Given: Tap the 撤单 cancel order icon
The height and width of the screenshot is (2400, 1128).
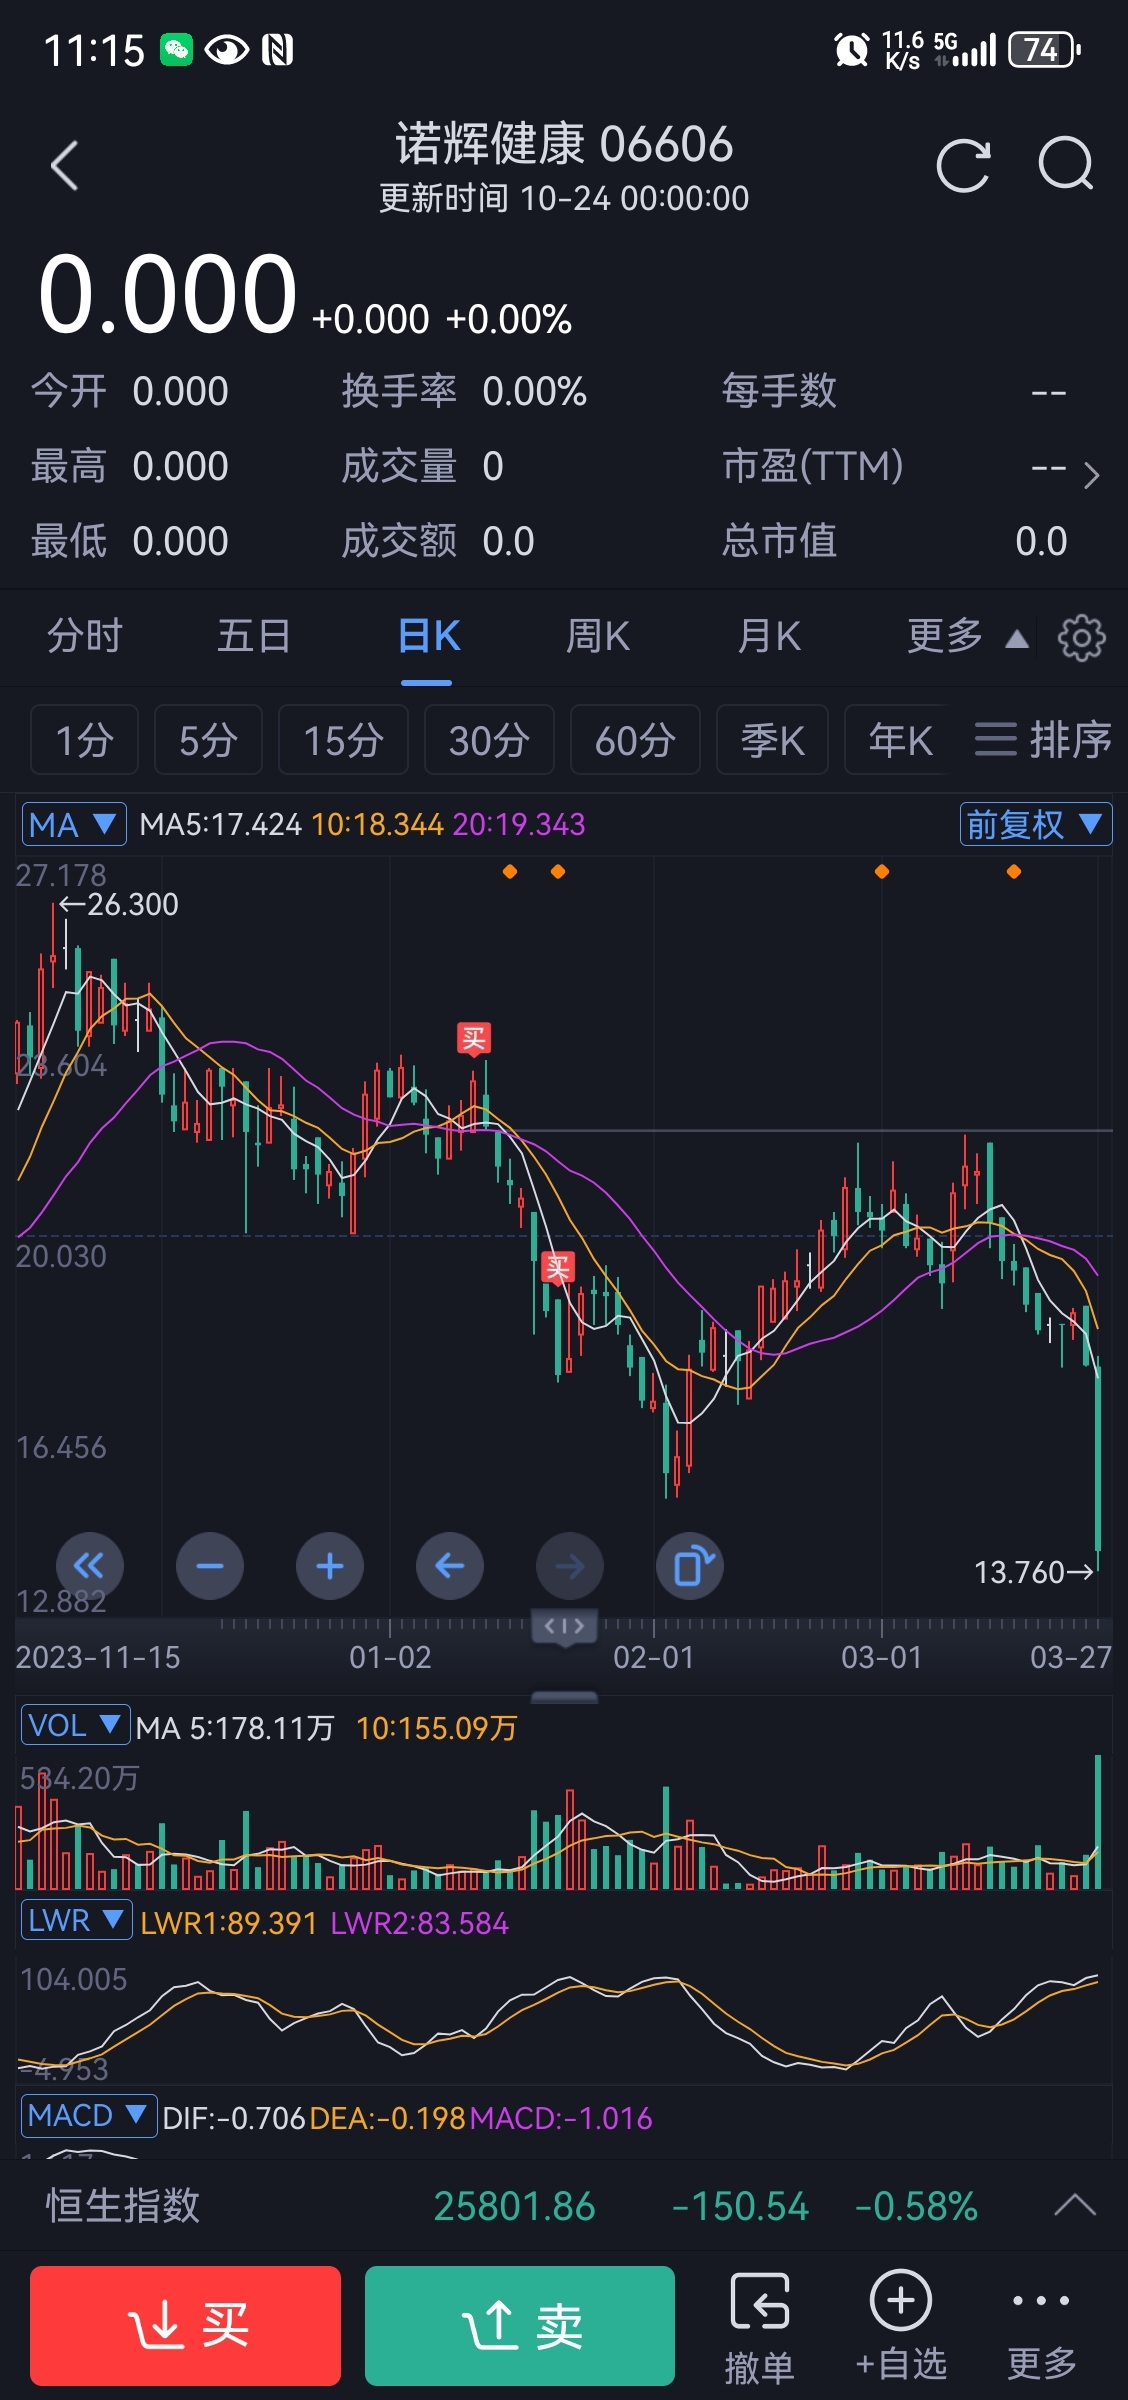Looking at the screenshot, I should tap(760, 2328).
